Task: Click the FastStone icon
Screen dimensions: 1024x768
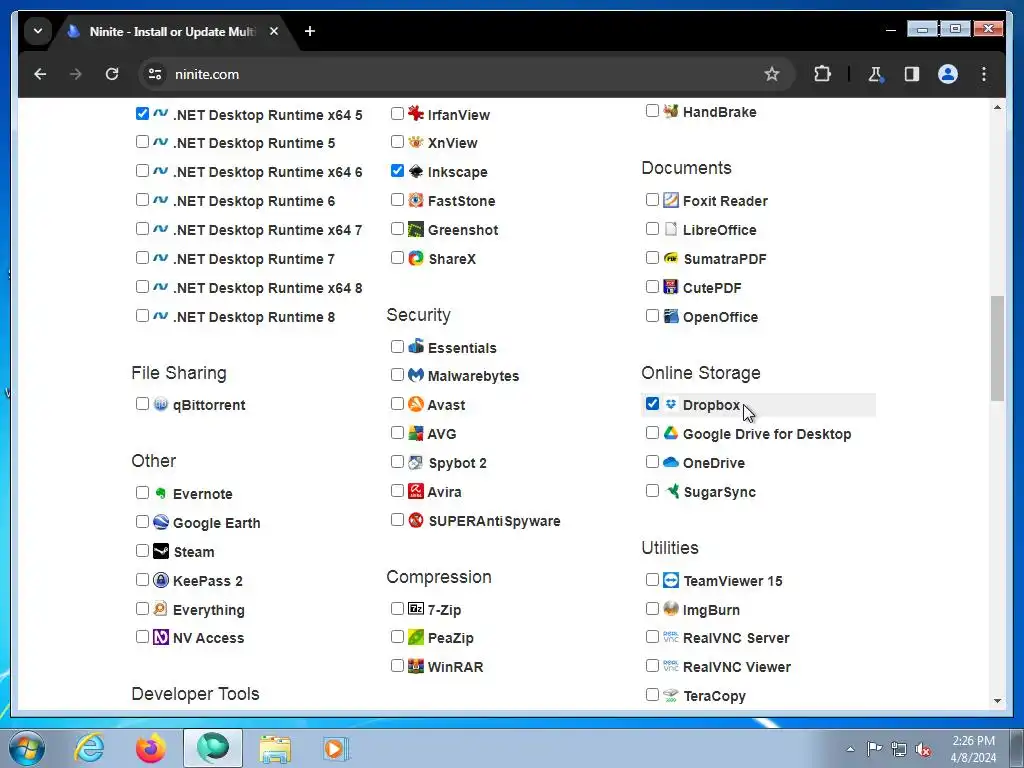Action: coord(415,200)
